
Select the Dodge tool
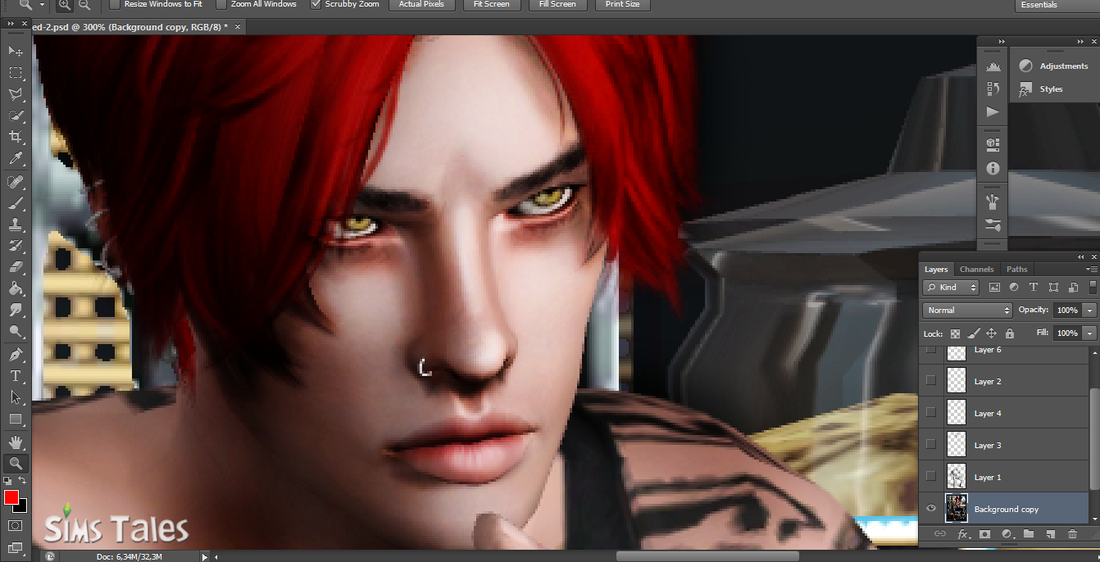click(15, 330)
